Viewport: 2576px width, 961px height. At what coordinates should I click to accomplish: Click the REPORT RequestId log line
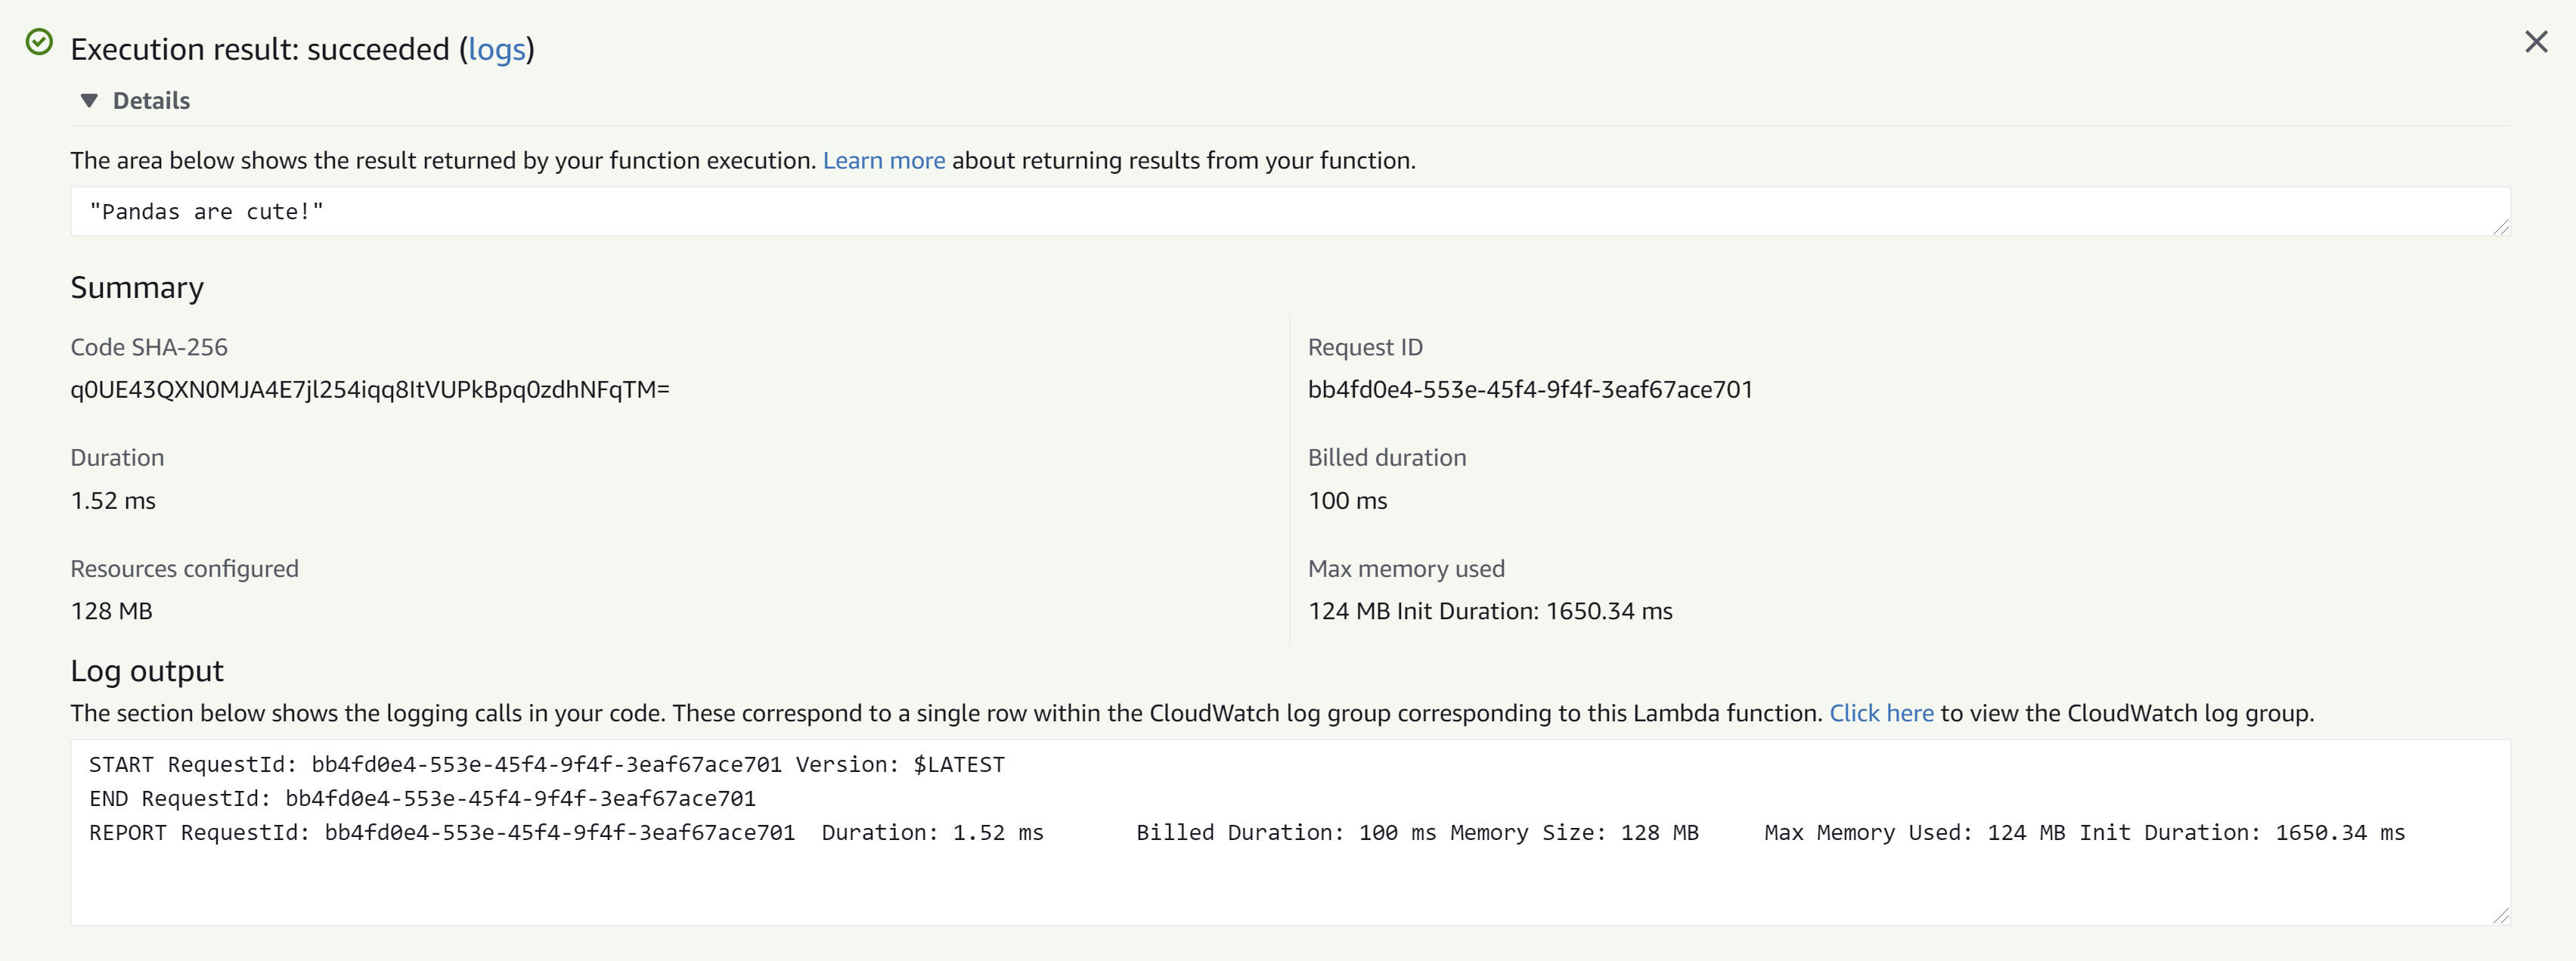pos(1247,833)
